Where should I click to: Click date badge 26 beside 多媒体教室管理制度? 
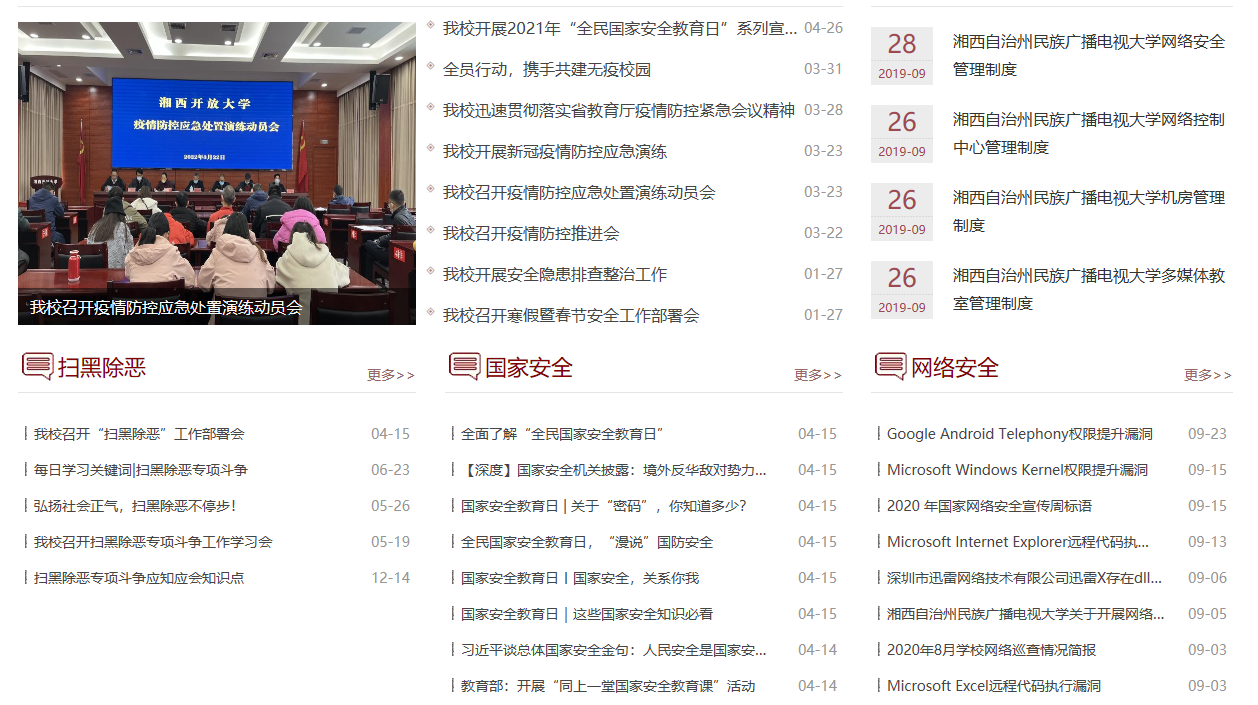(x=902, y=290)
